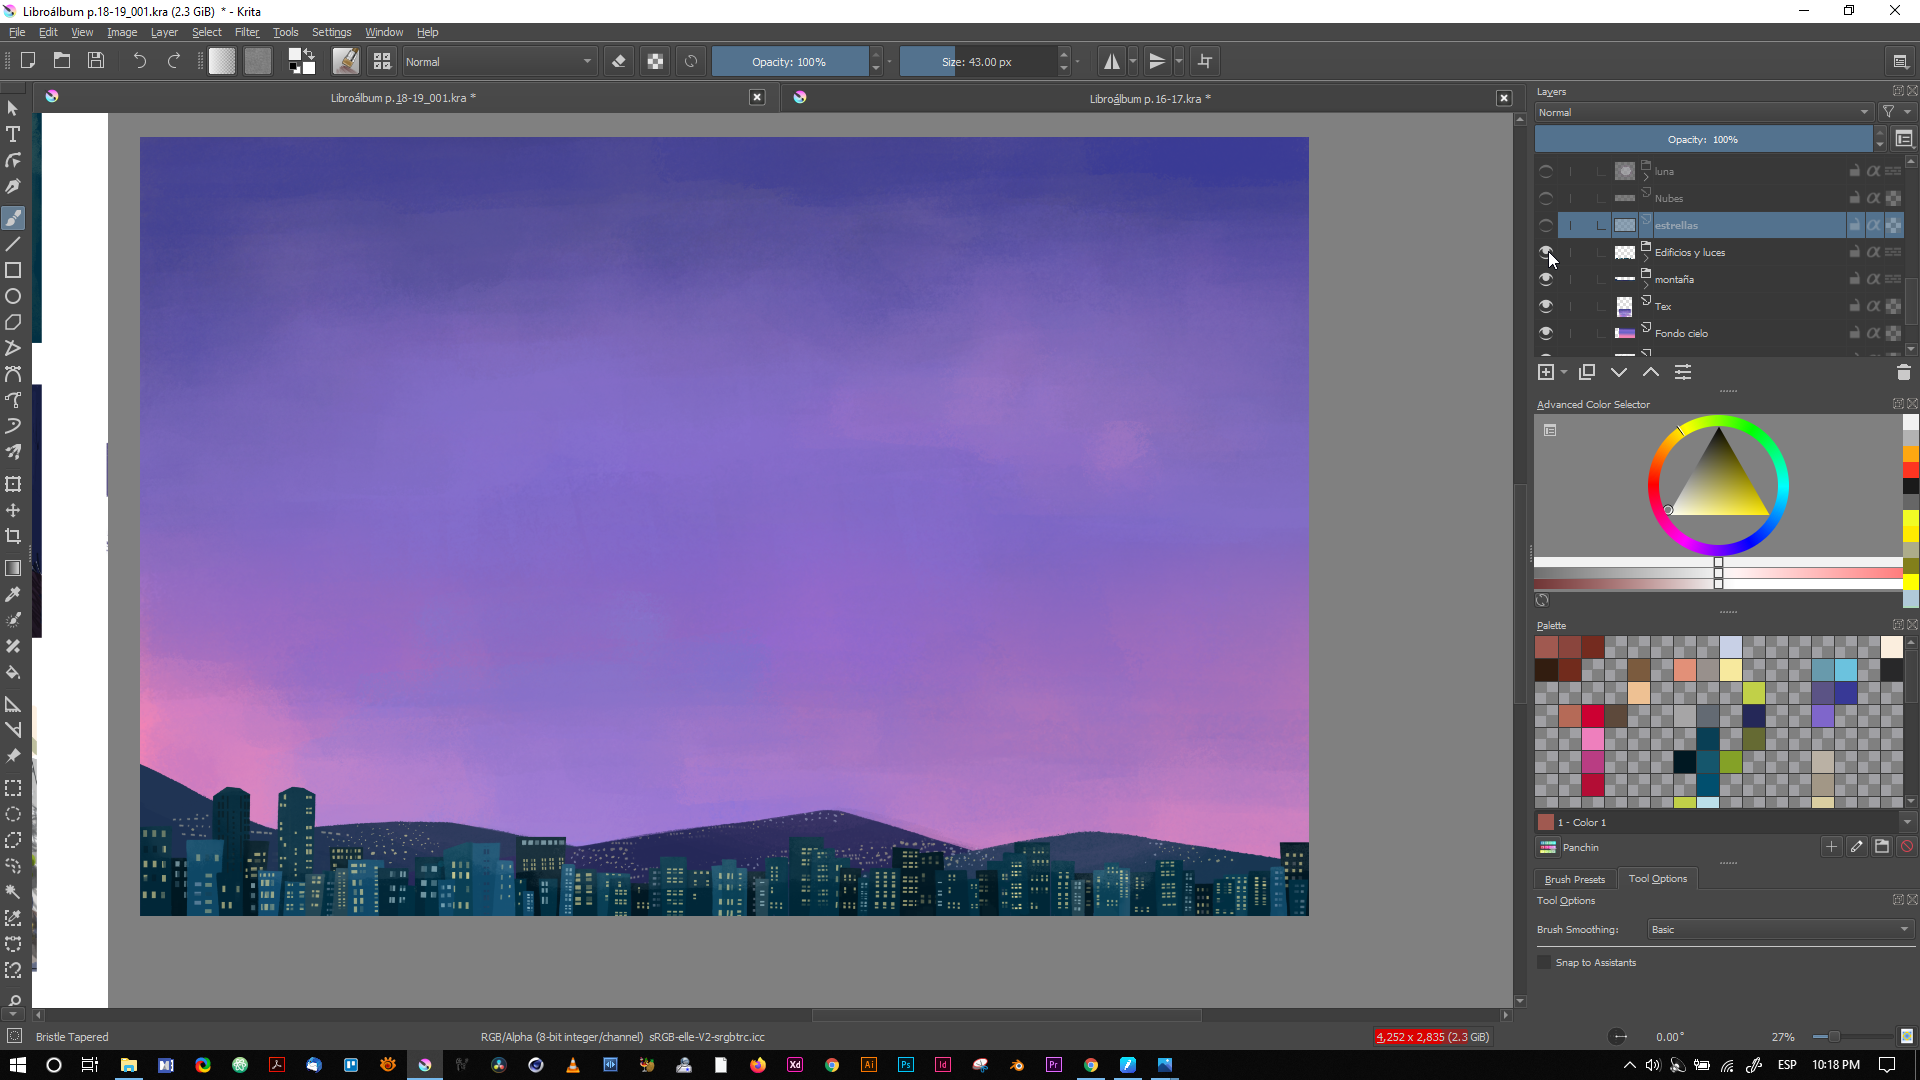
Task: Open the layer blending mode dropdown
Action: point(1704,112)
